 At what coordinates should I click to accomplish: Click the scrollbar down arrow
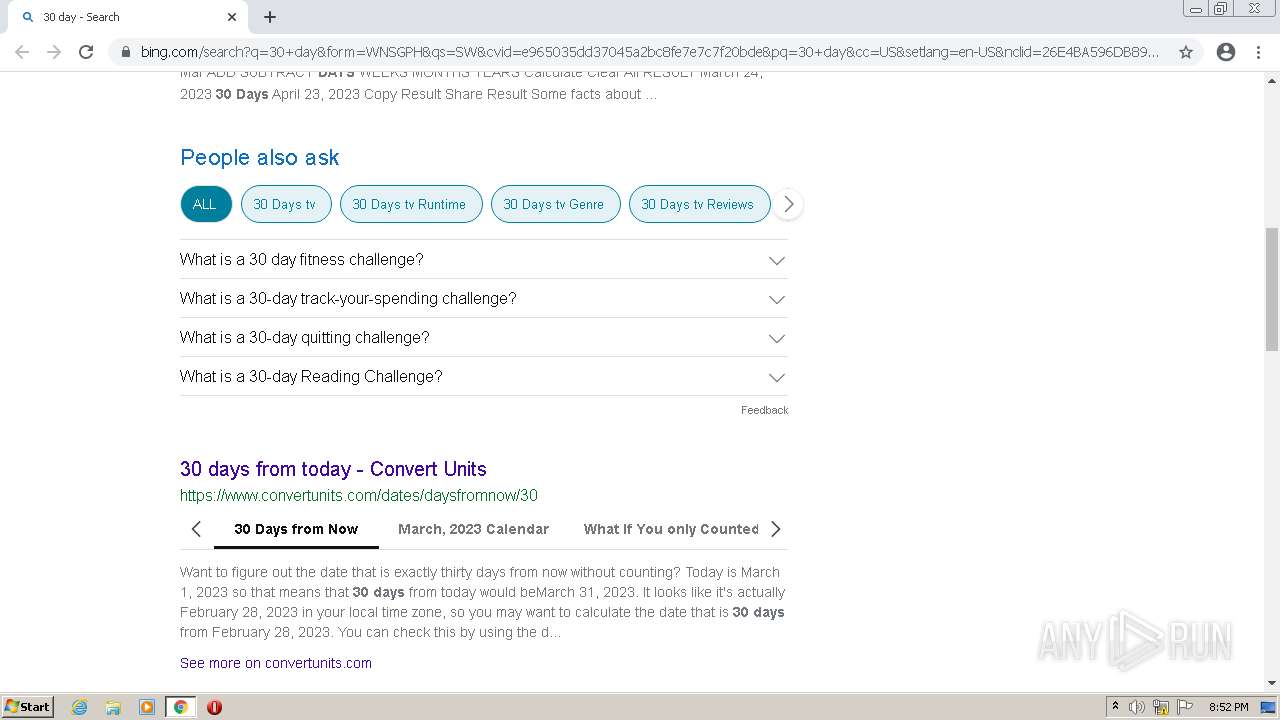pyautogui.click(x=1272, y=683)
